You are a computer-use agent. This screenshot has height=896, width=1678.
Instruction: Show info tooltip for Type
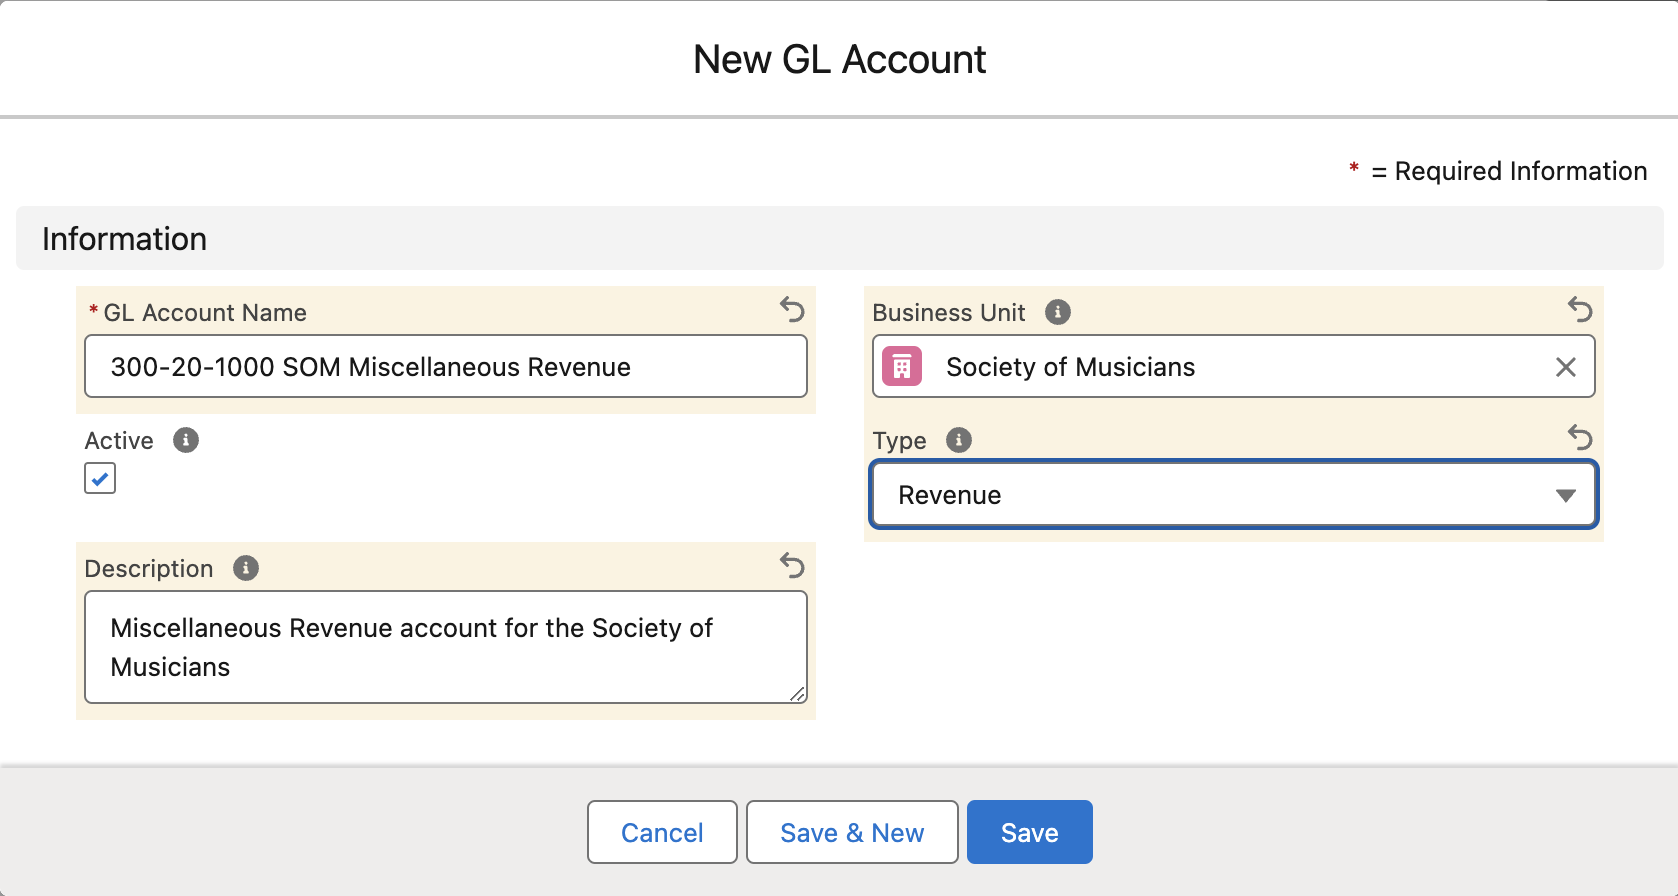pos(959,440)
